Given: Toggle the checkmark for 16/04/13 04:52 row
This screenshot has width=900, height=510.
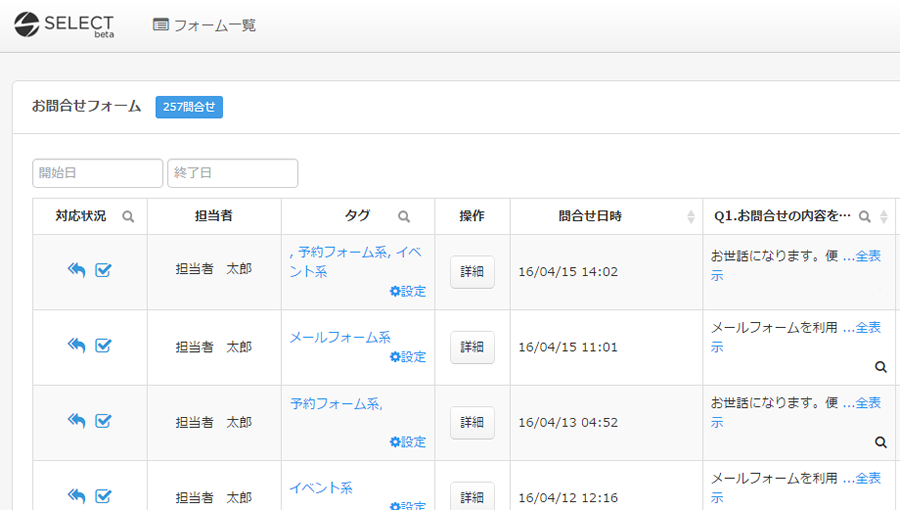Looking at the screenshot, I should [x=103, y=421].
